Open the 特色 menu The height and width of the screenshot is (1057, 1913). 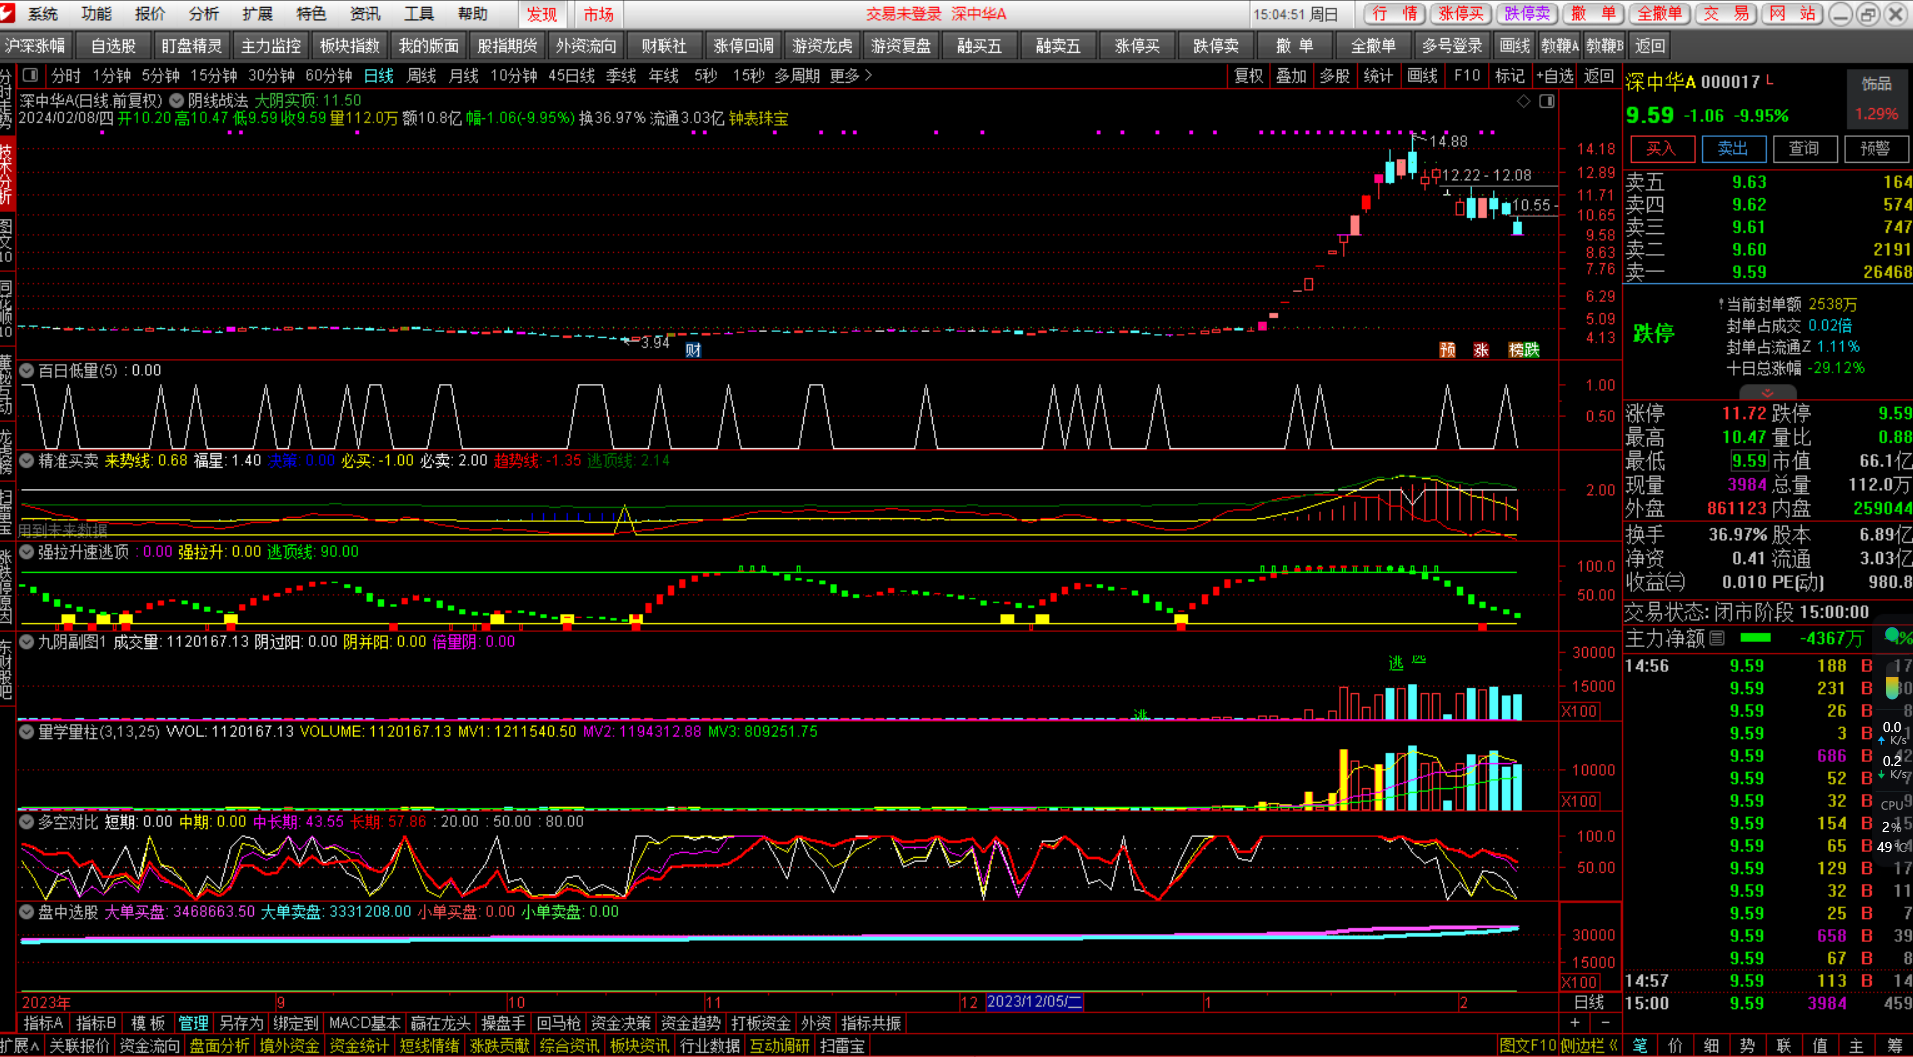pyautogui.click(x=311, y=14)
